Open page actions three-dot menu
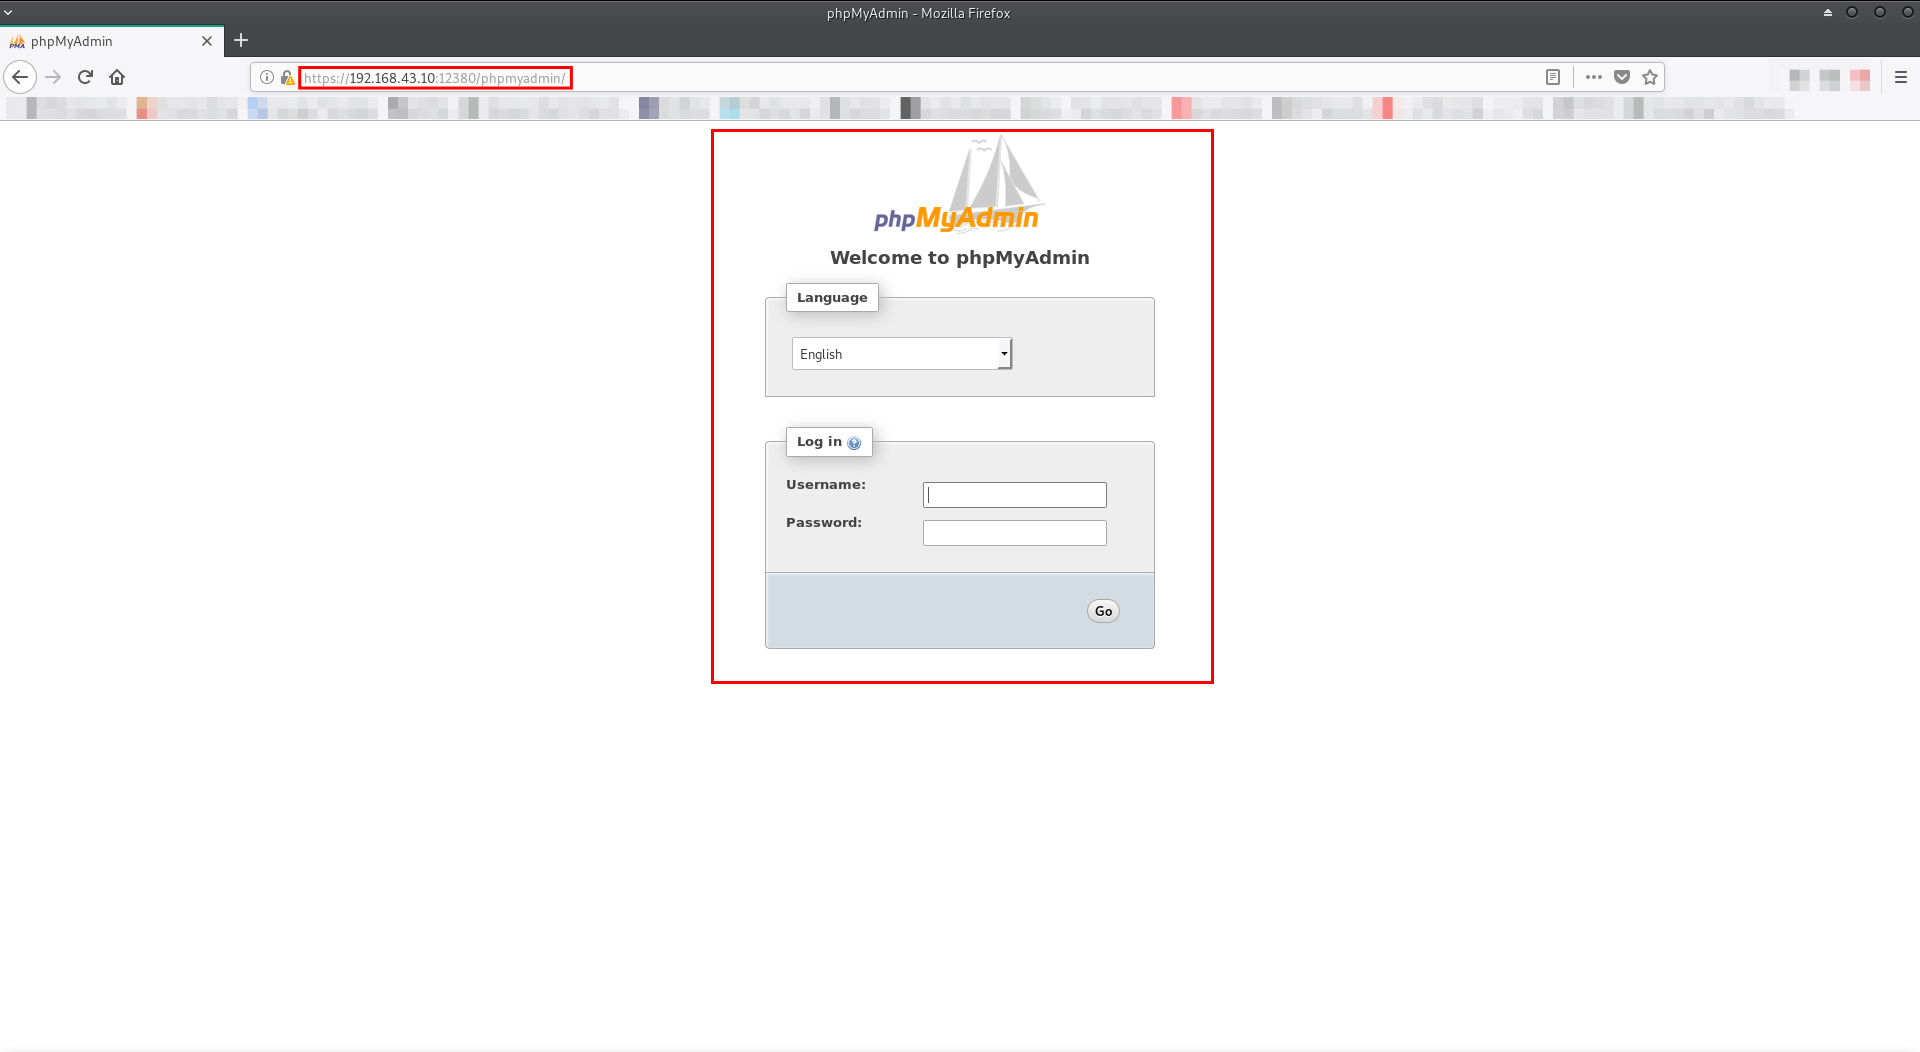 pos(1594,77)
